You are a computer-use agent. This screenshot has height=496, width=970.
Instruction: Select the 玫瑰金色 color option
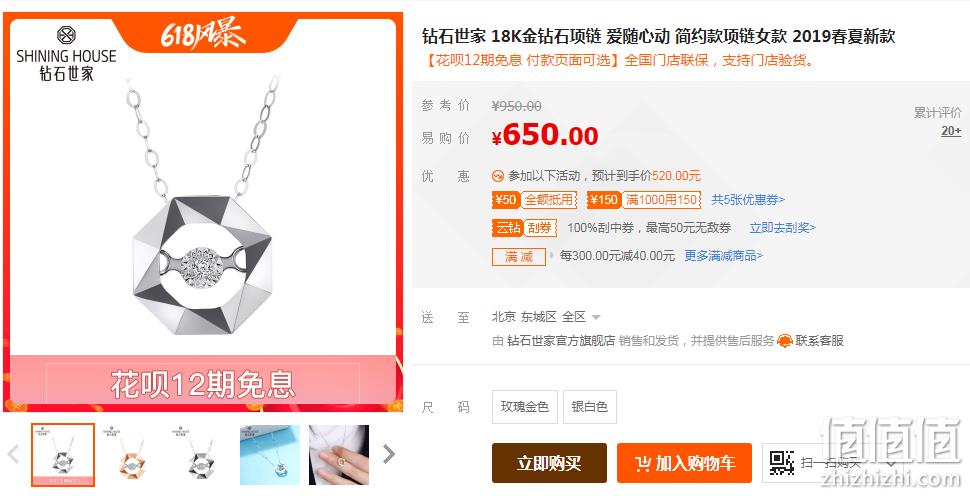[x=525, y=407]
